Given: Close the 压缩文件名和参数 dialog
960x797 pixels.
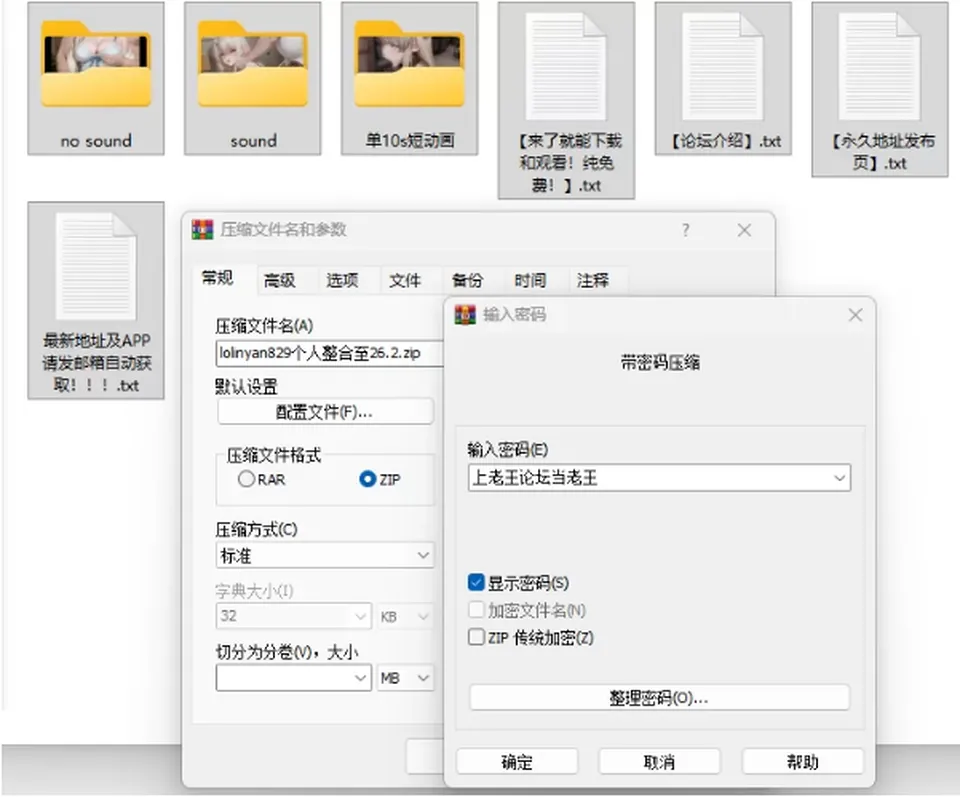Looking at the screenshot, I should pos(744,230).
